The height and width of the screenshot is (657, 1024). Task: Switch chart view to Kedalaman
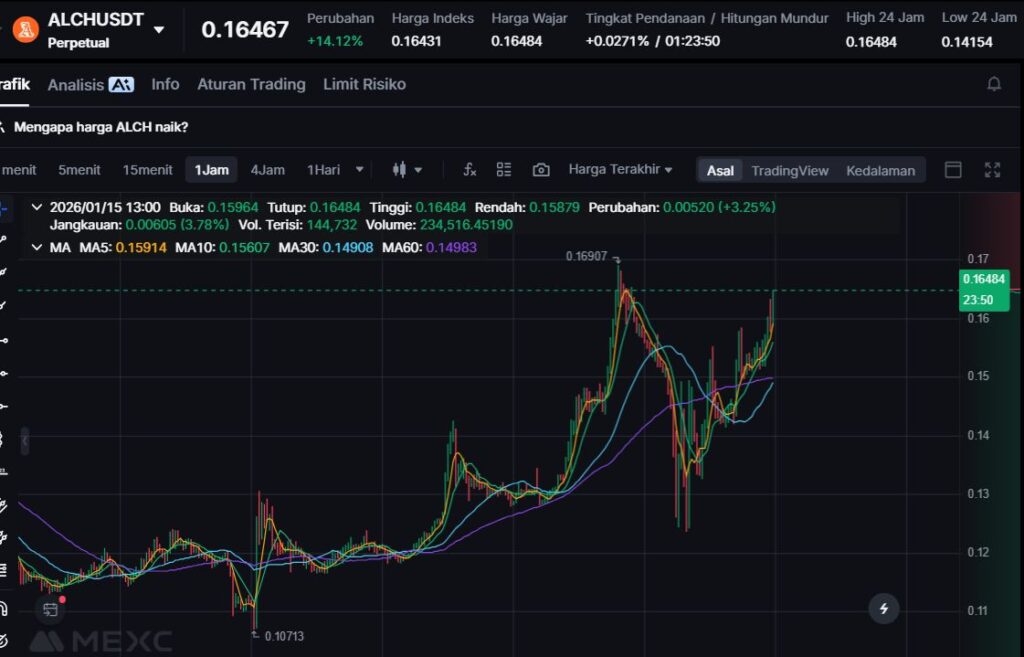click(x=880, y=170)
